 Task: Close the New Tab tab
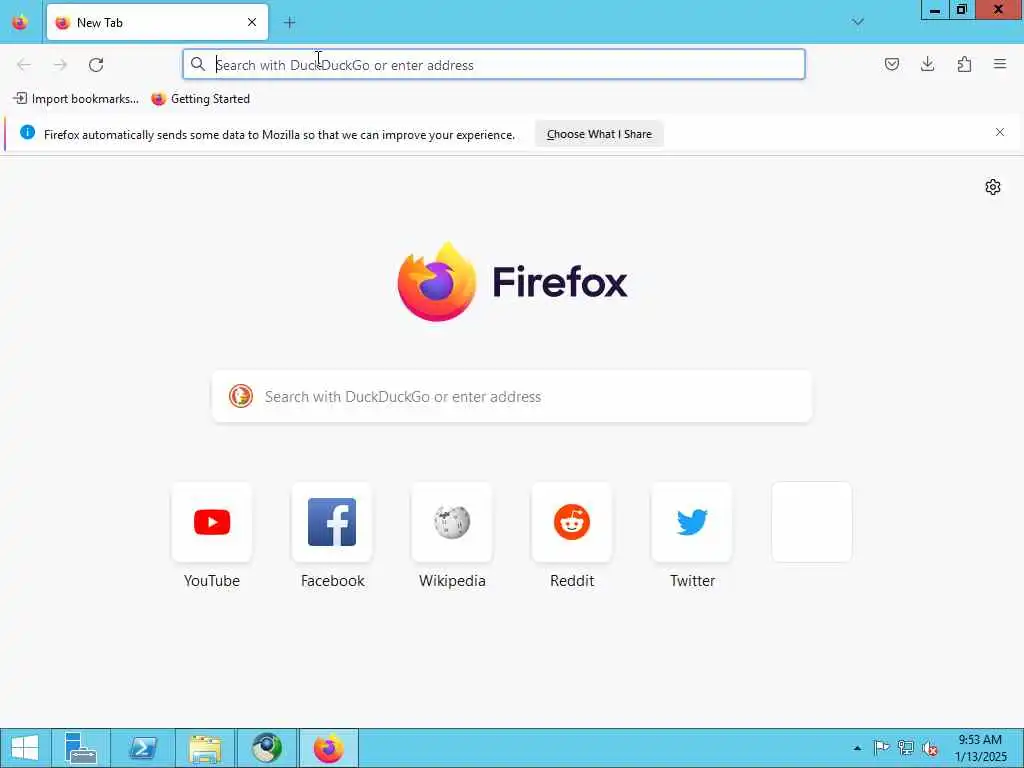(x=251, y=22)
